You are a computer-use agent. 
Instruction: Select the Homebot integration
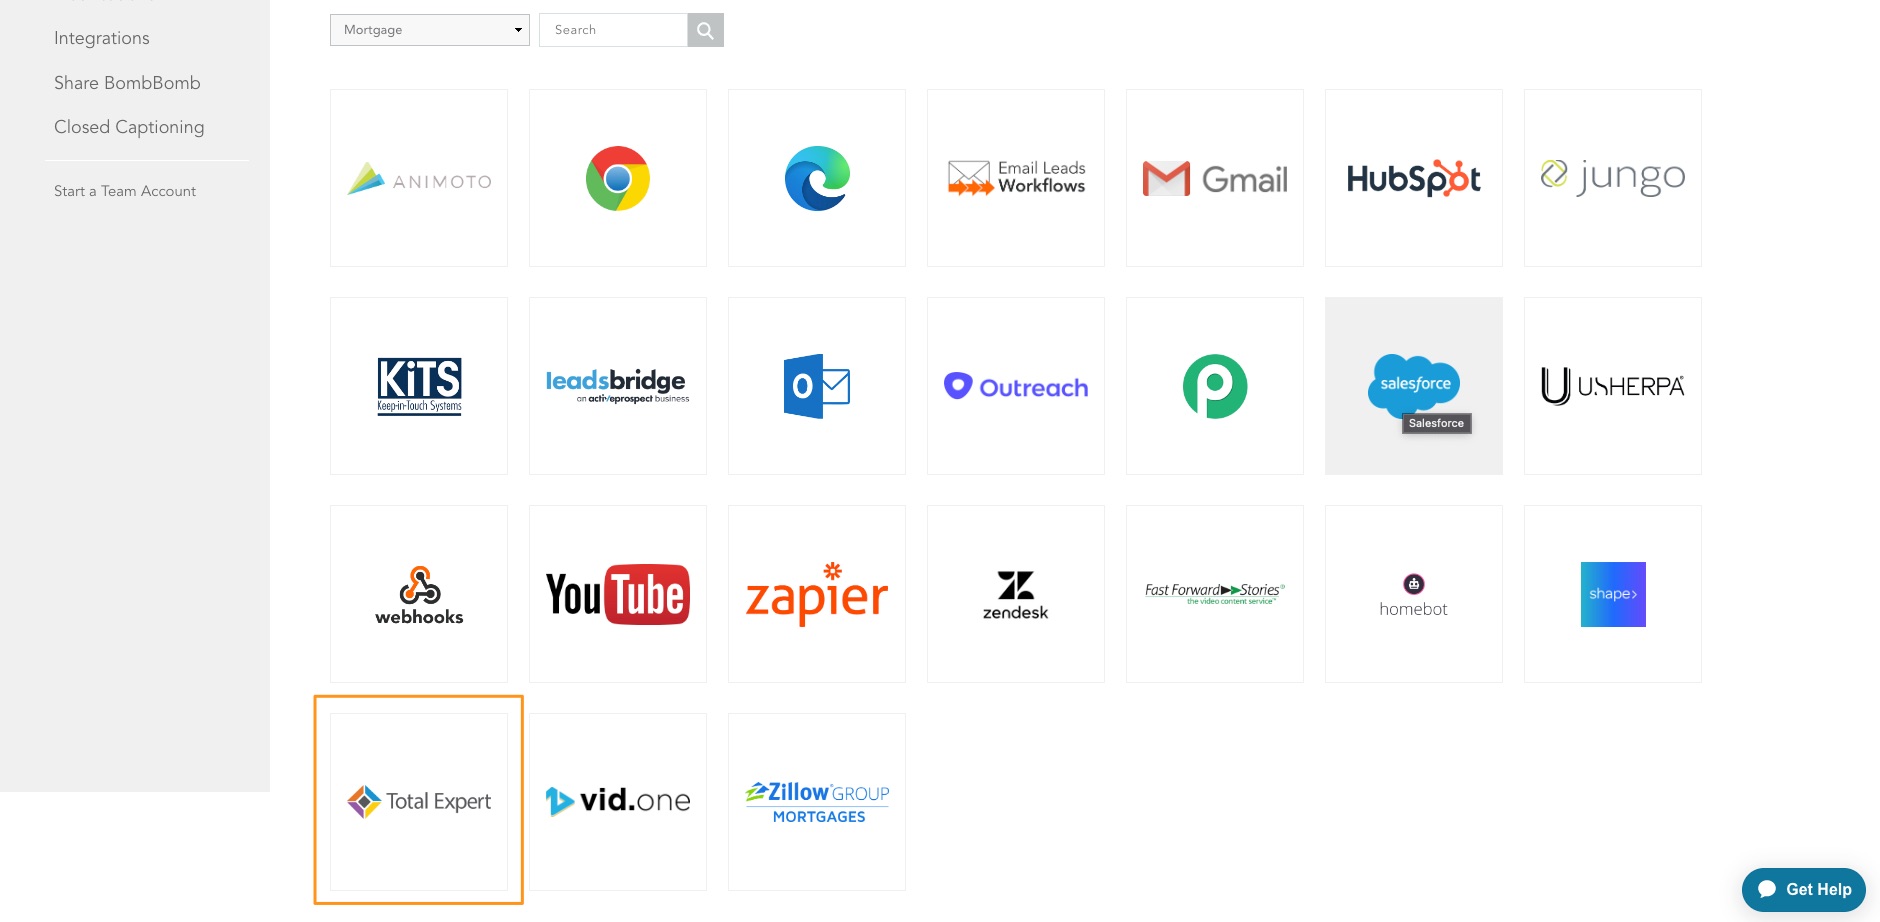[x=1414, y=594]
